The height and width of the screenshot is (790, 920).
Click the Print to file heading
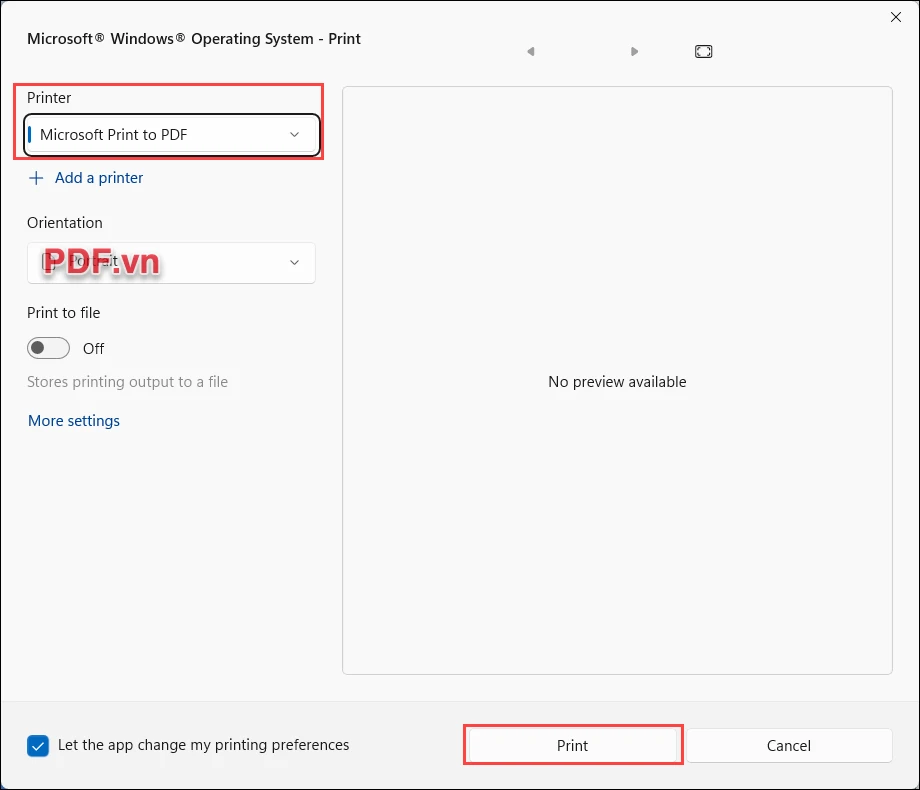pyautogui.click(x=63, y=313)
